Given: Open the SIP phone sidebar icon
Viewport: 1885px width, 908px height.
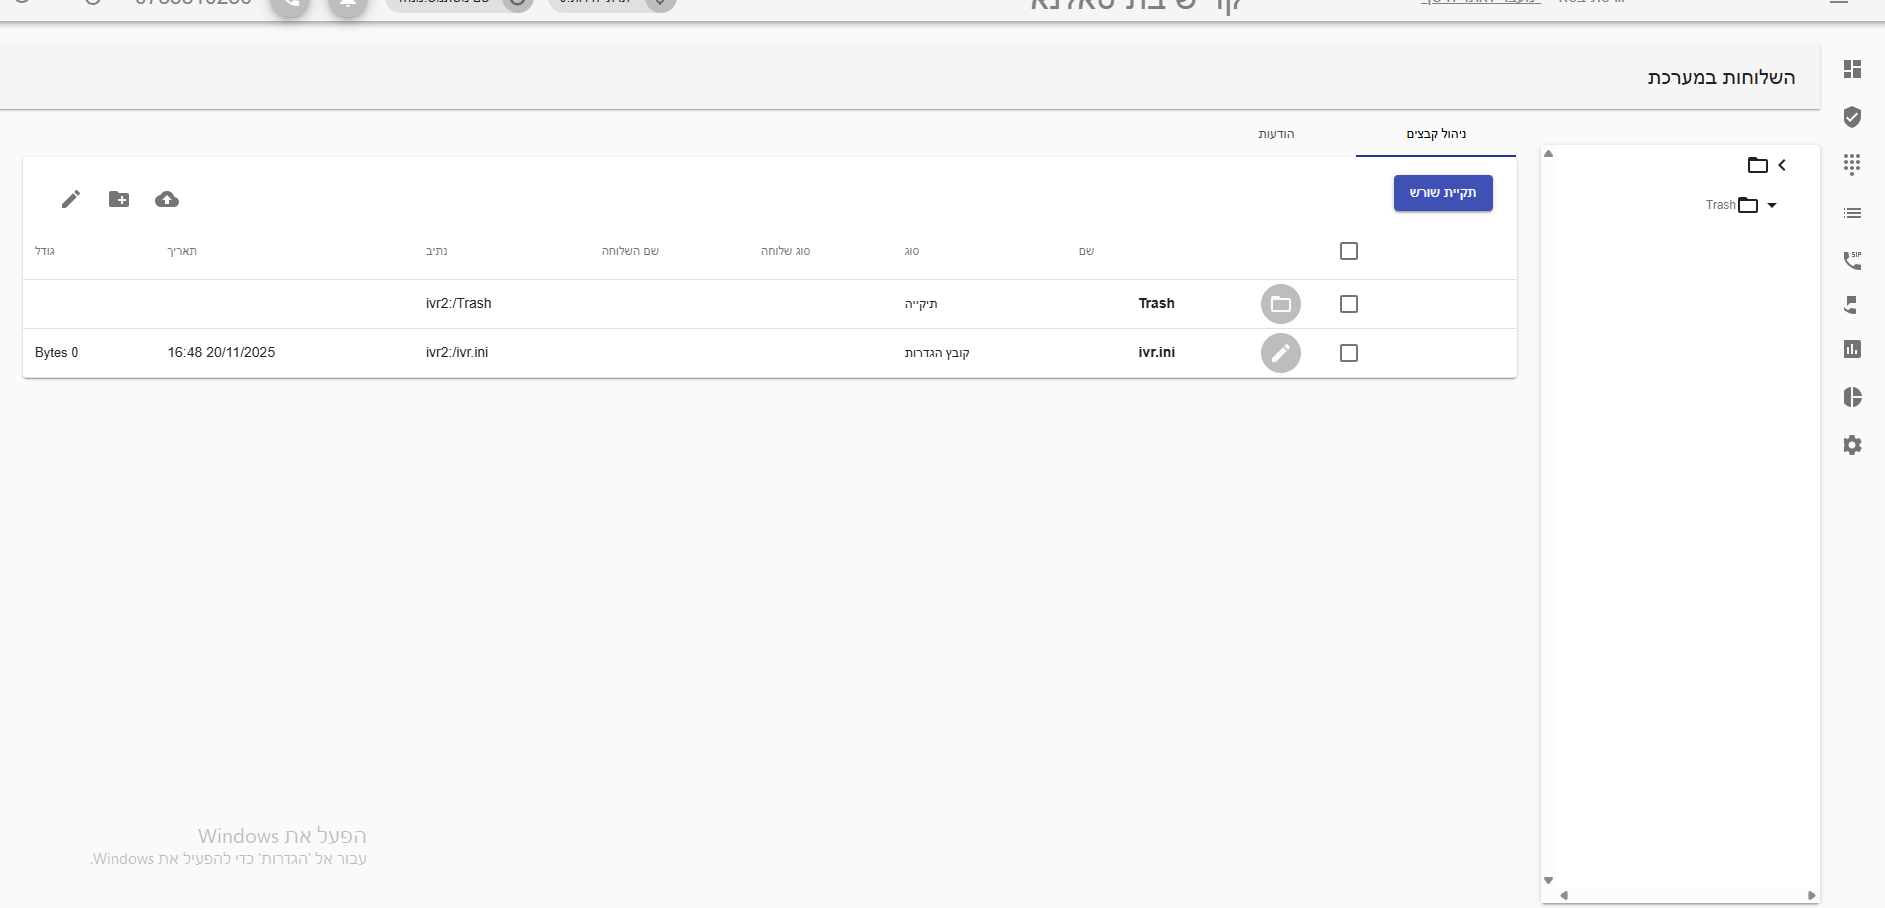Looking at the screenshot, I should (1852, 260).
